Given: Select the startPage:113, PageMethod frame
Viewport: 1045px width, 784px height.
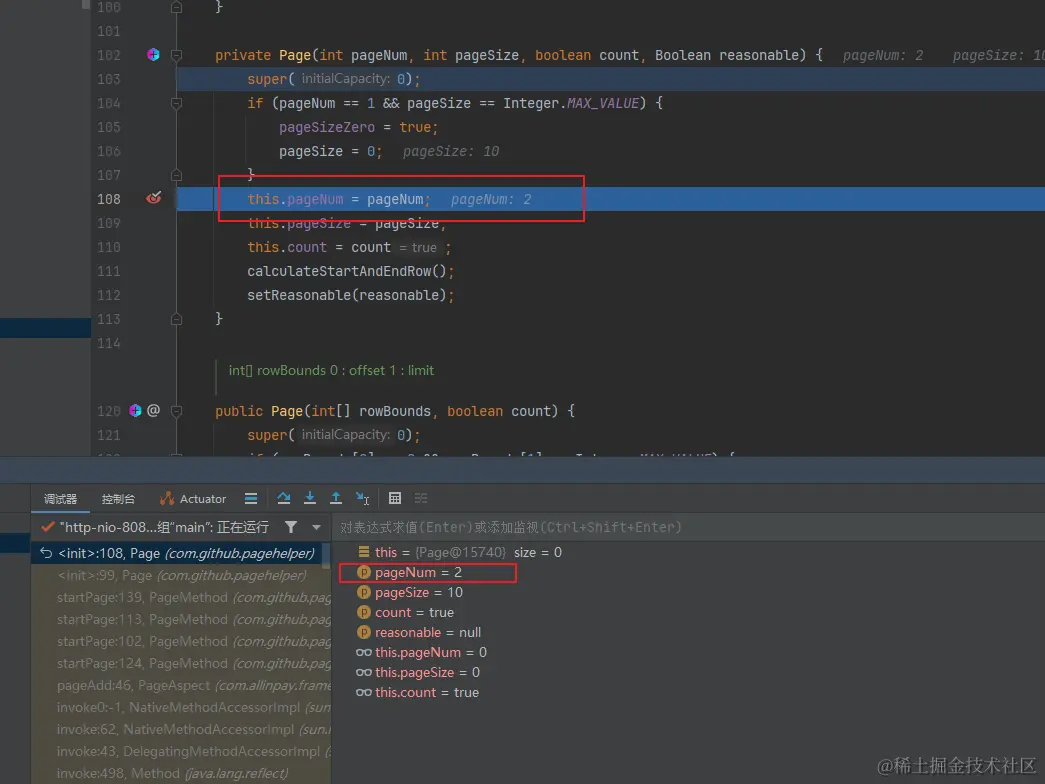Looking at the screenshot, I should (x=180, y=619).
